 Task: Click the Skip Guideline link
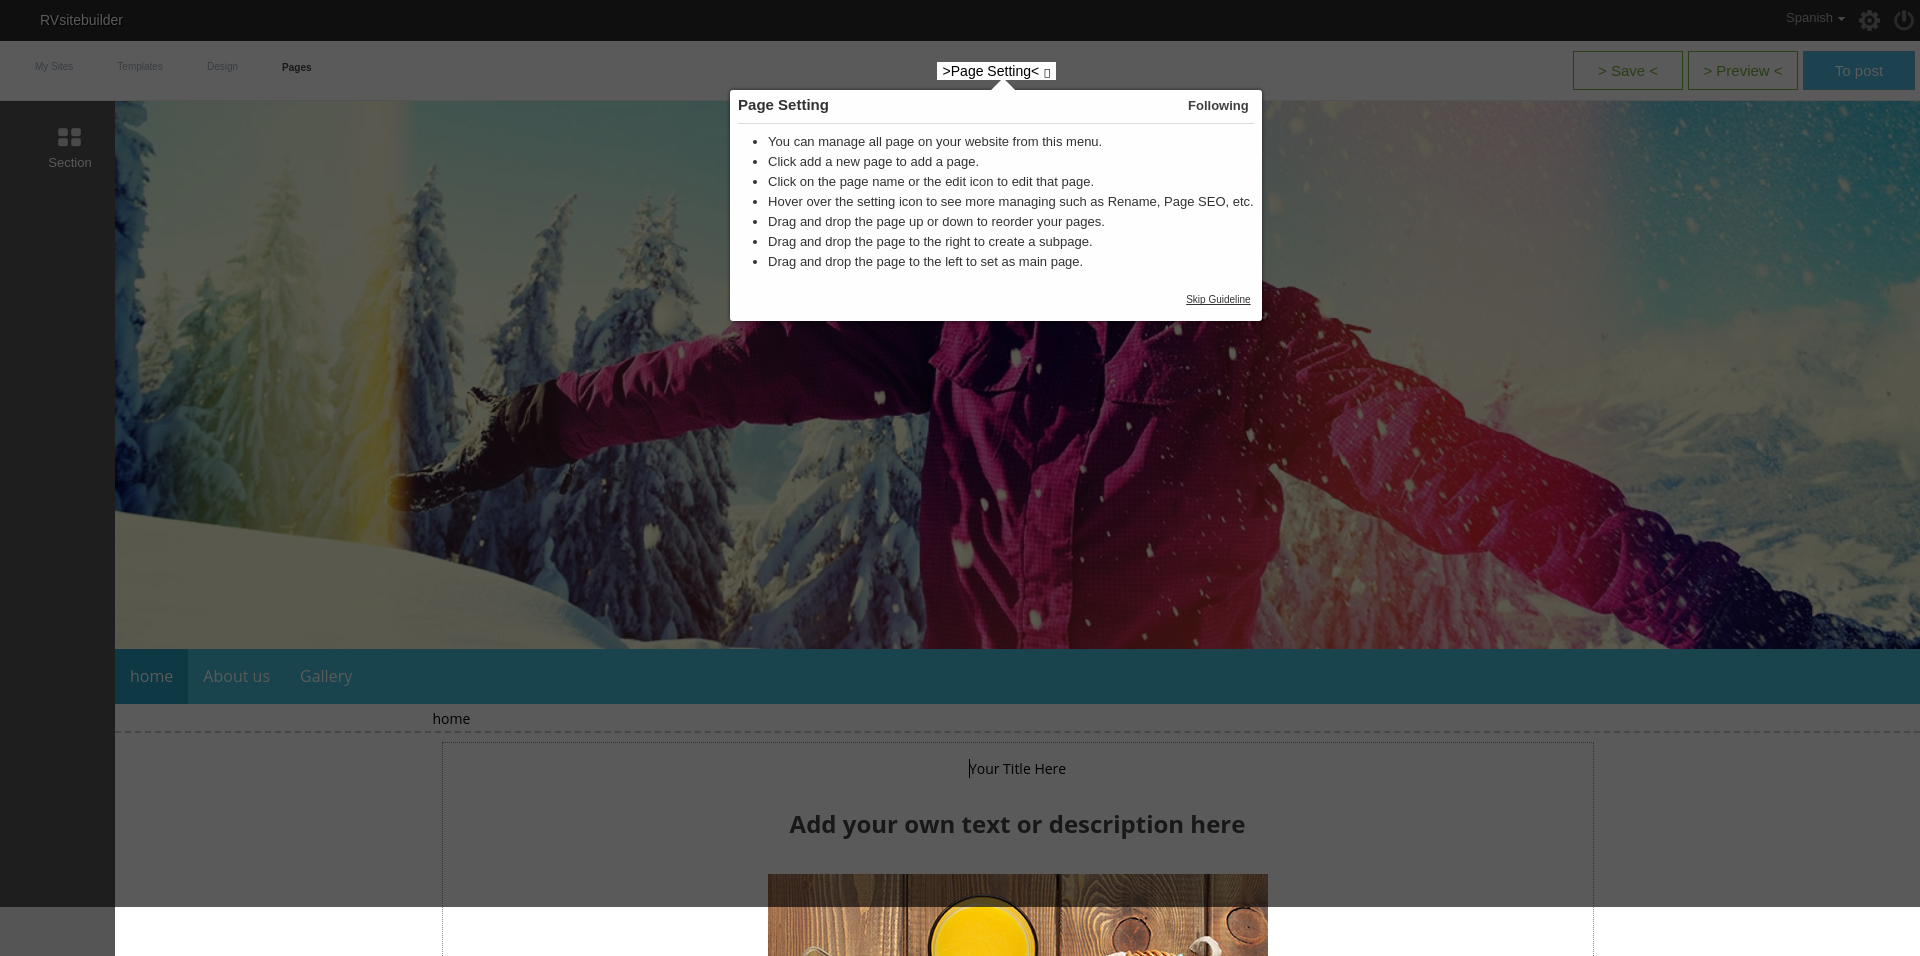pyautogui.click(x=1217, y=299)
